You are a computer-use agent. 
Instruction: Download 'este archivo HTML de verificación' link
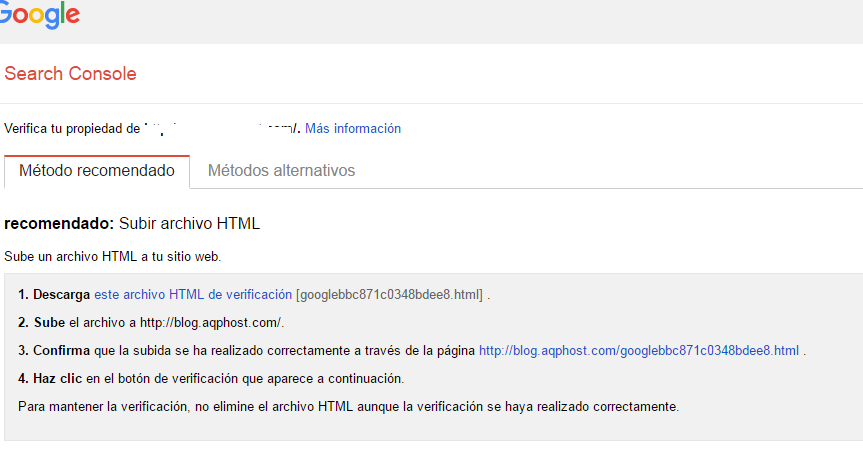193,295
